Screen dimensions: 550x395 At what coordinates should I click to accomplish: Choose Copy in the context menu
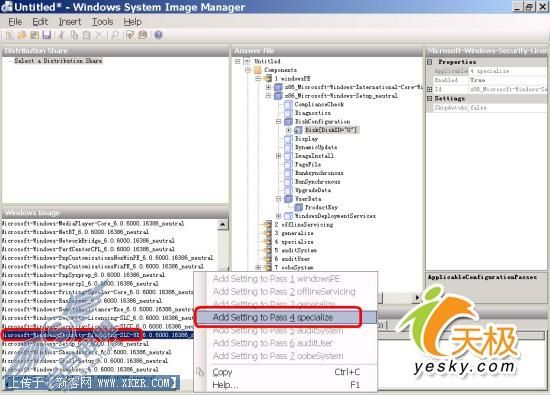tap(286, 372)
